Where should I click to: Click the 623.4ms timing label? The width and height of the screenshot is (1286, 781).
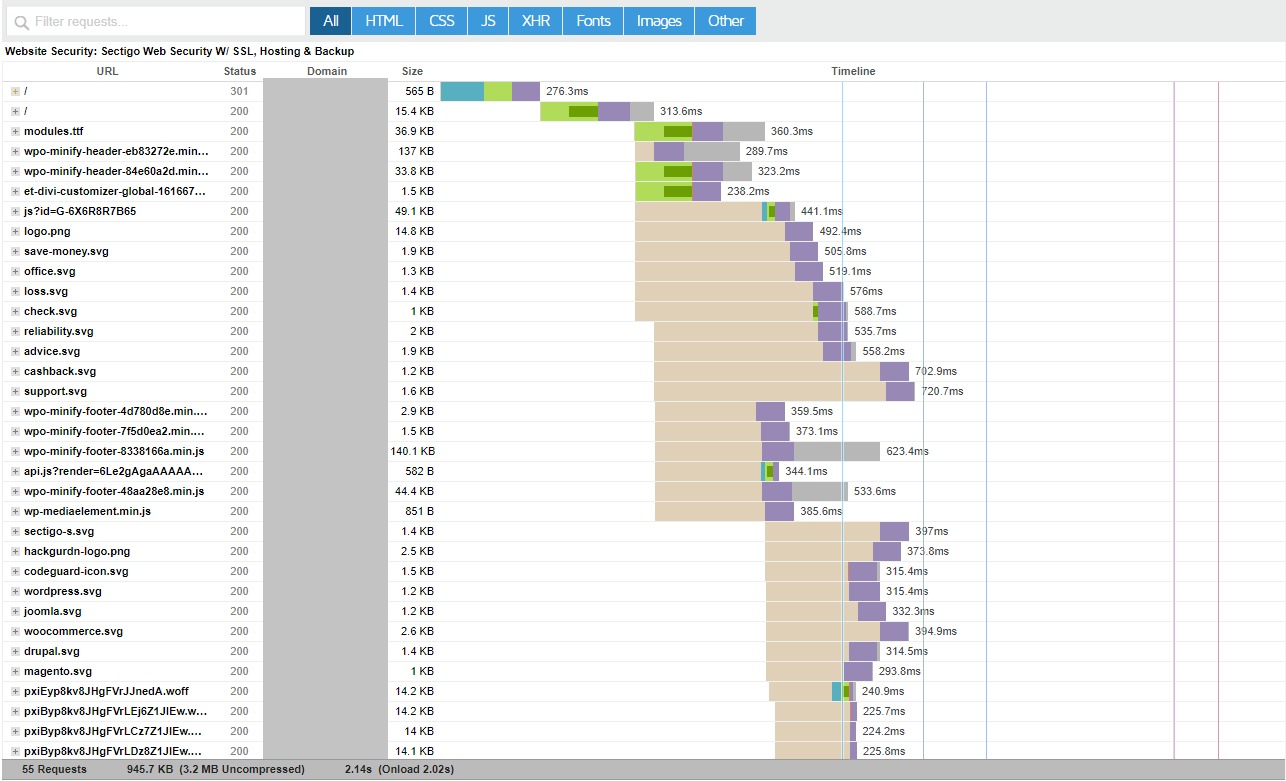[x=907, y=451]
